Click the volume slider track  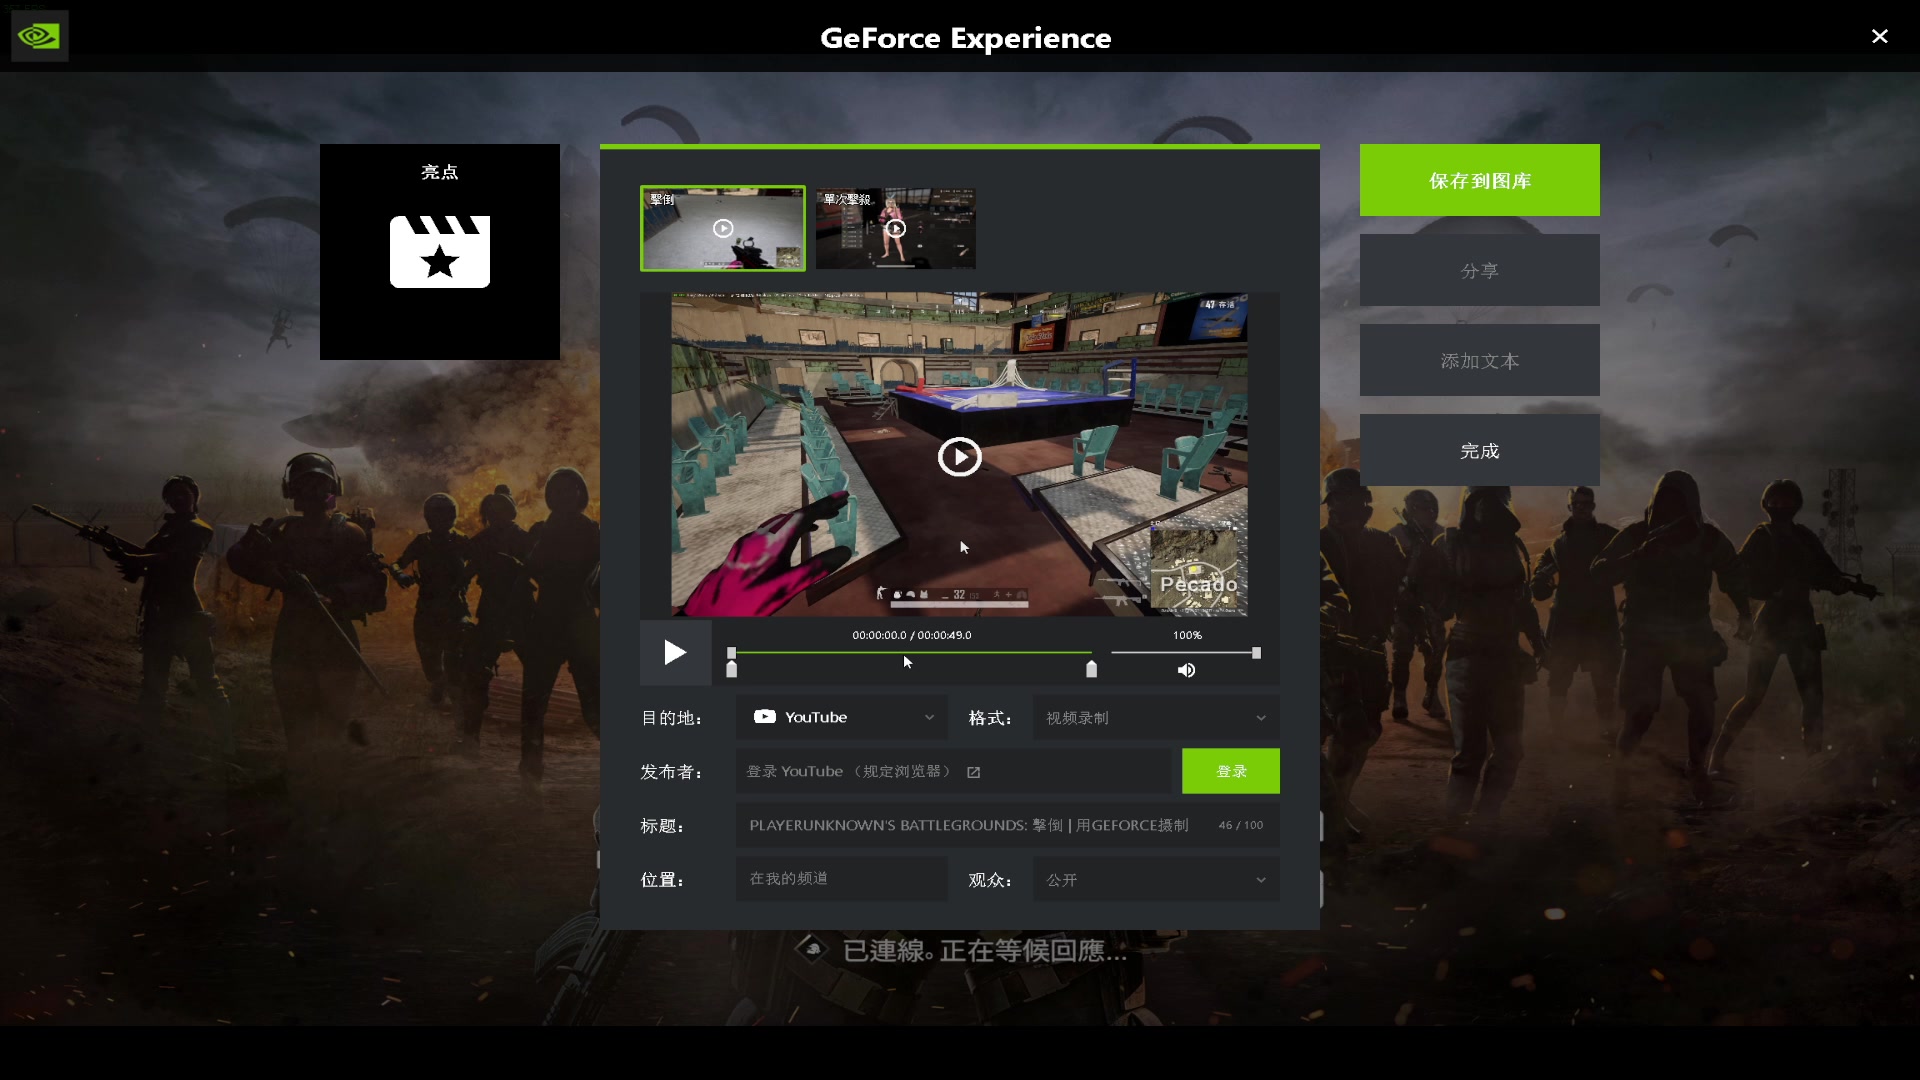tap(1185, 652)
